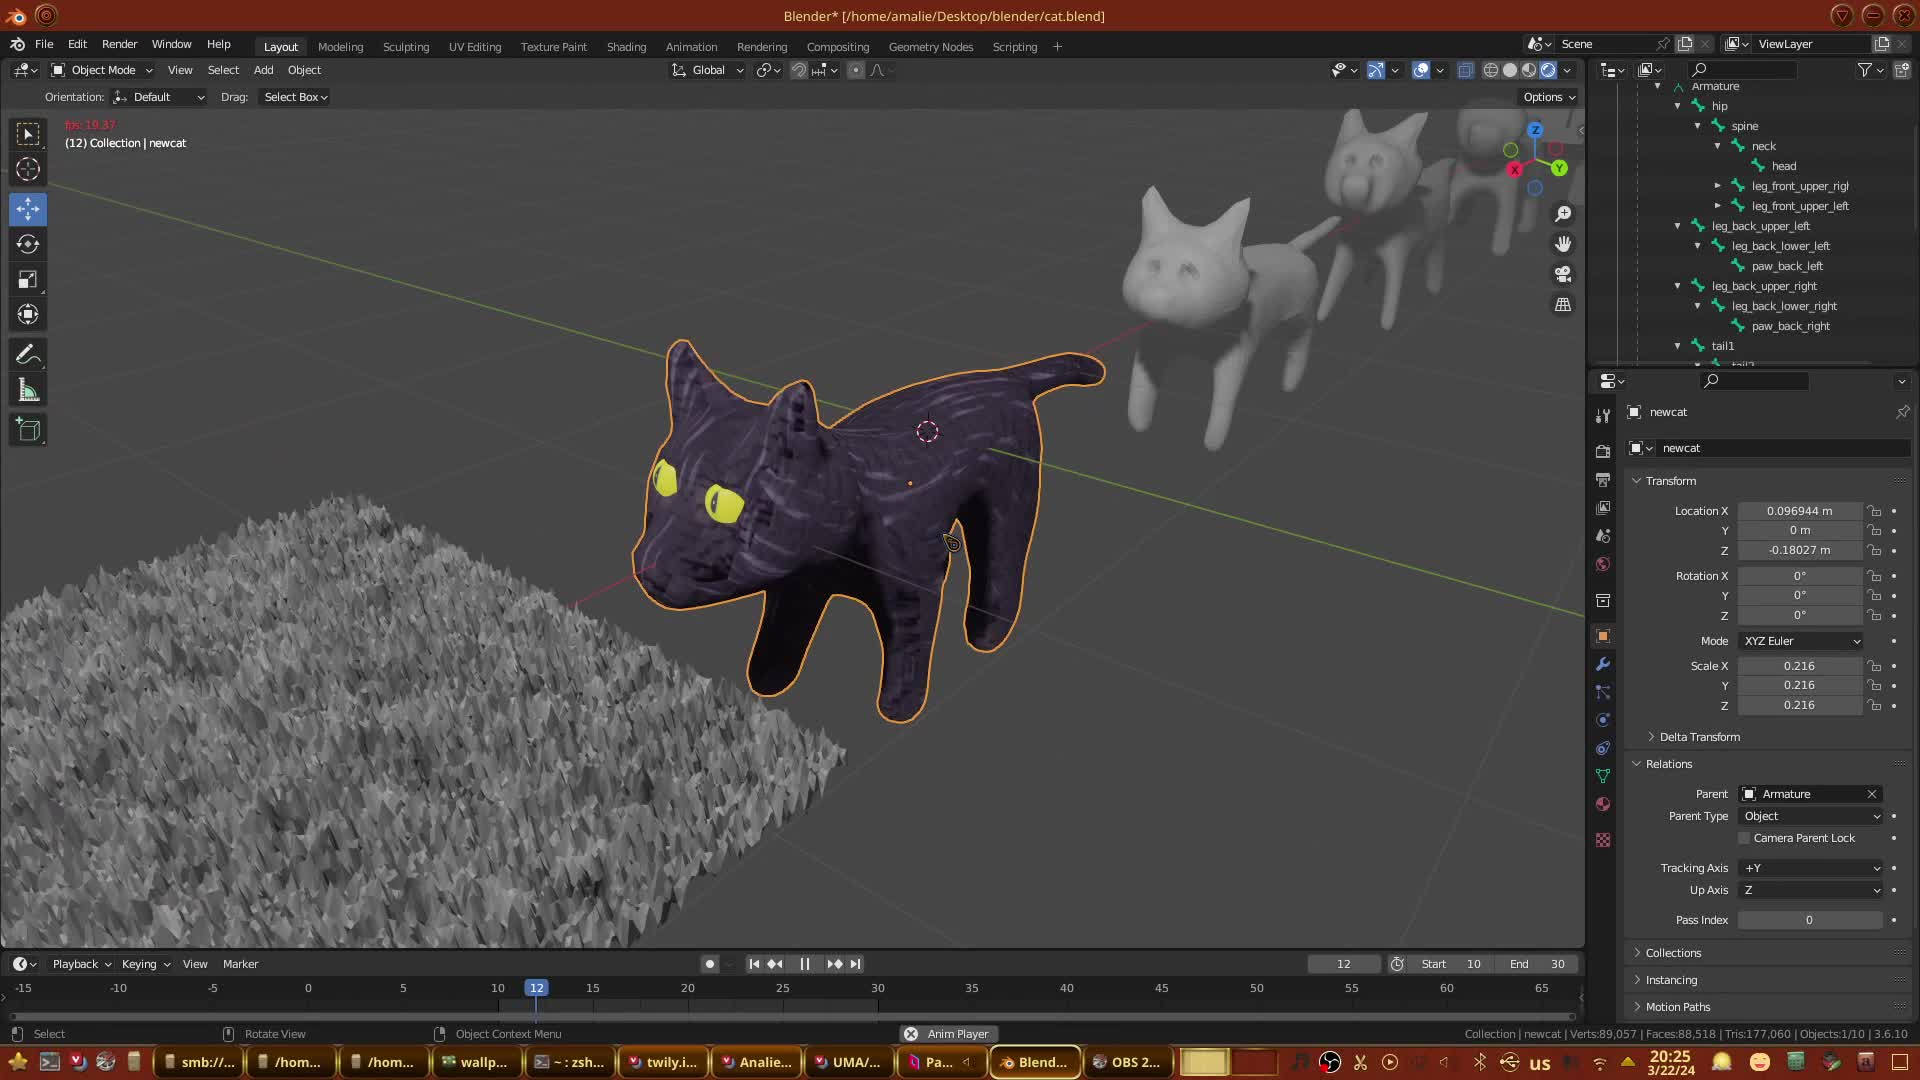Open the Object Mode dropdown
The width and height of the screenshot is (1920, 1080).
[x=102, y=70]
